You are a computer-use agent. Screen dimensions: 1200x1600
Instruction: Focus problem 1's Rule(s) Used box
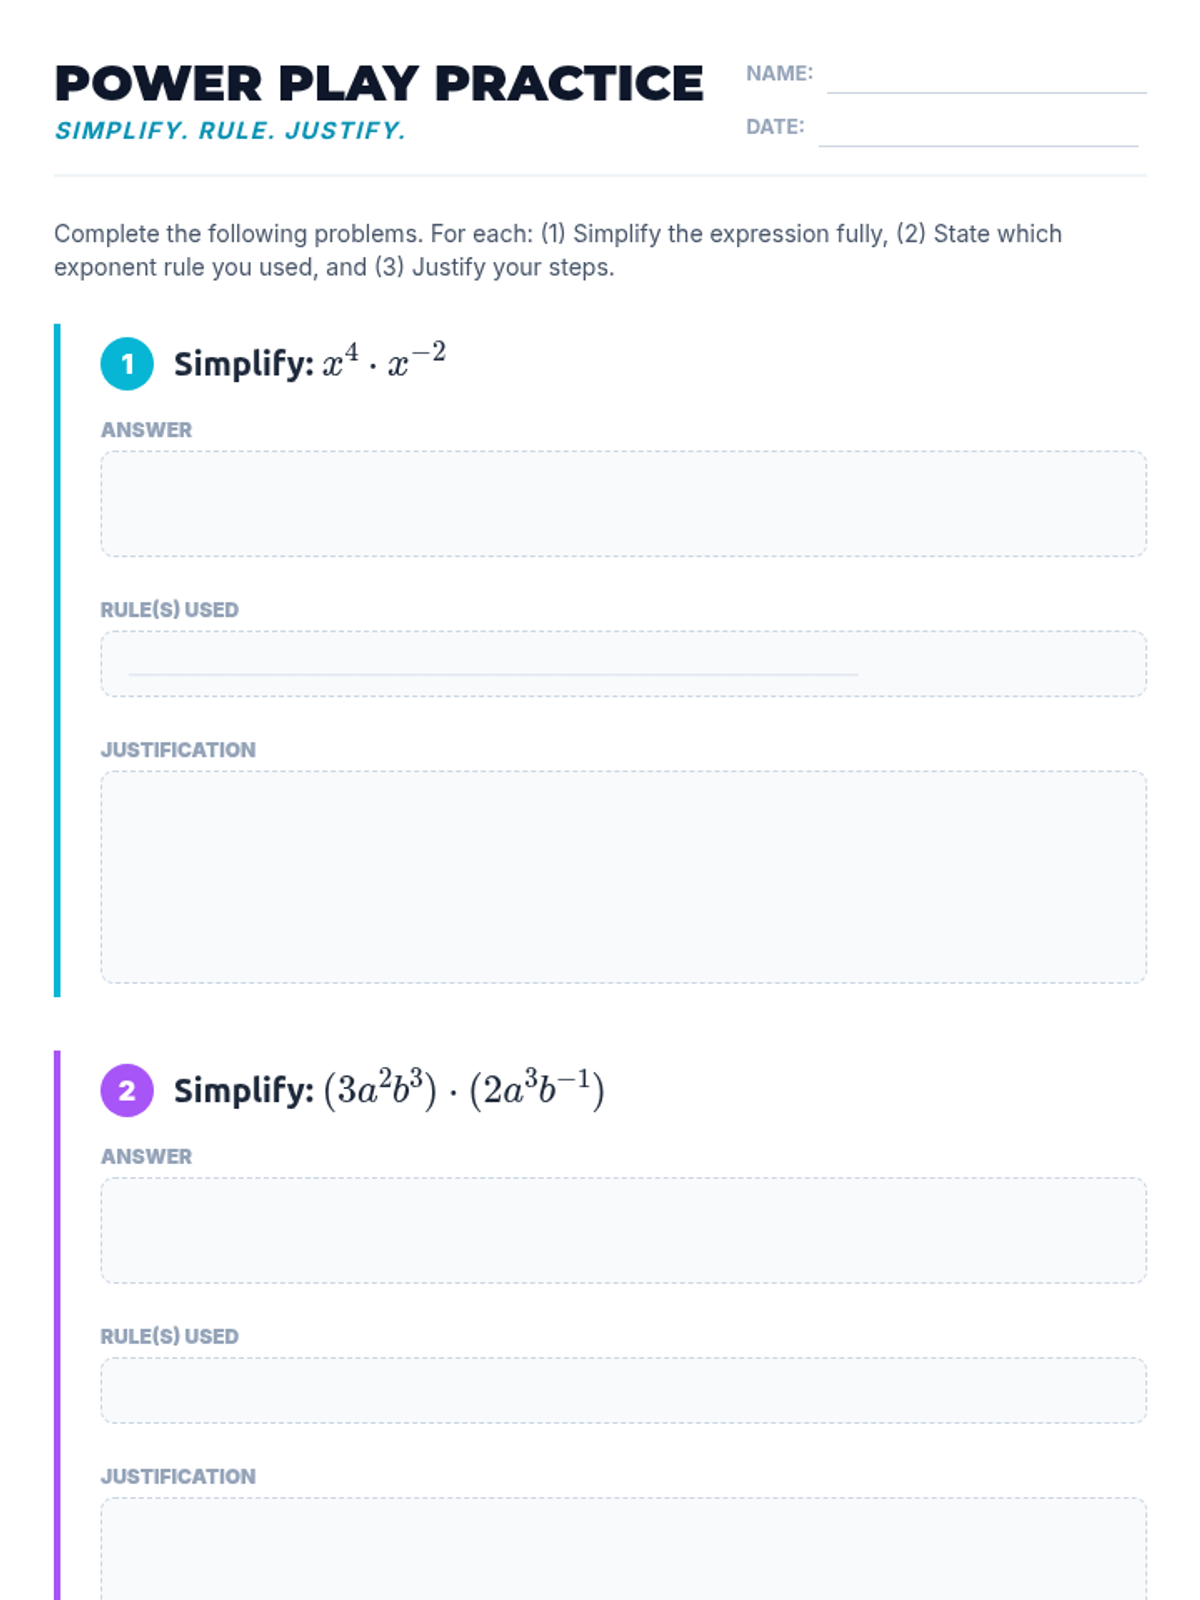[623, 664]
